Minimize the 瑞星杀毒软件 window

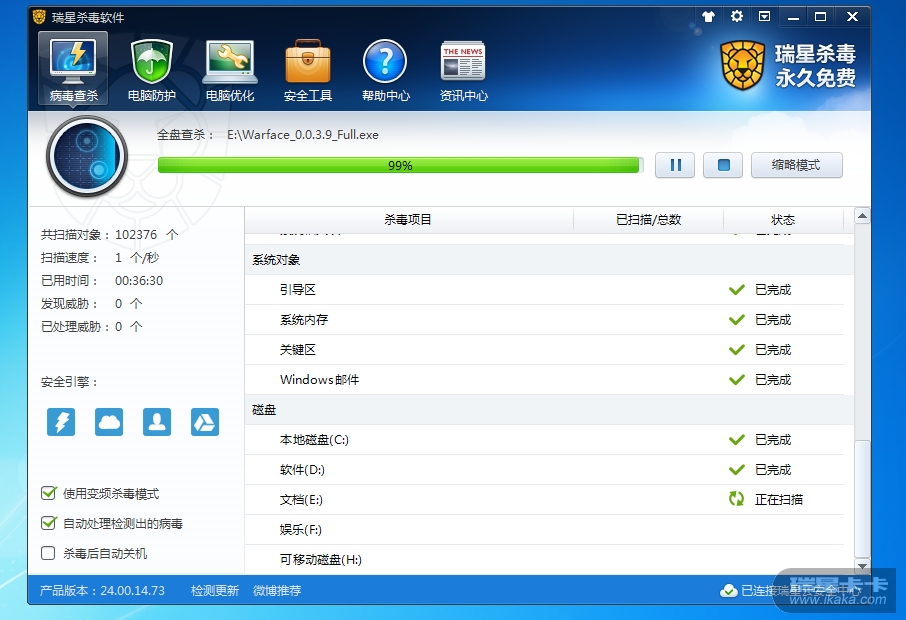coord(793,17)
